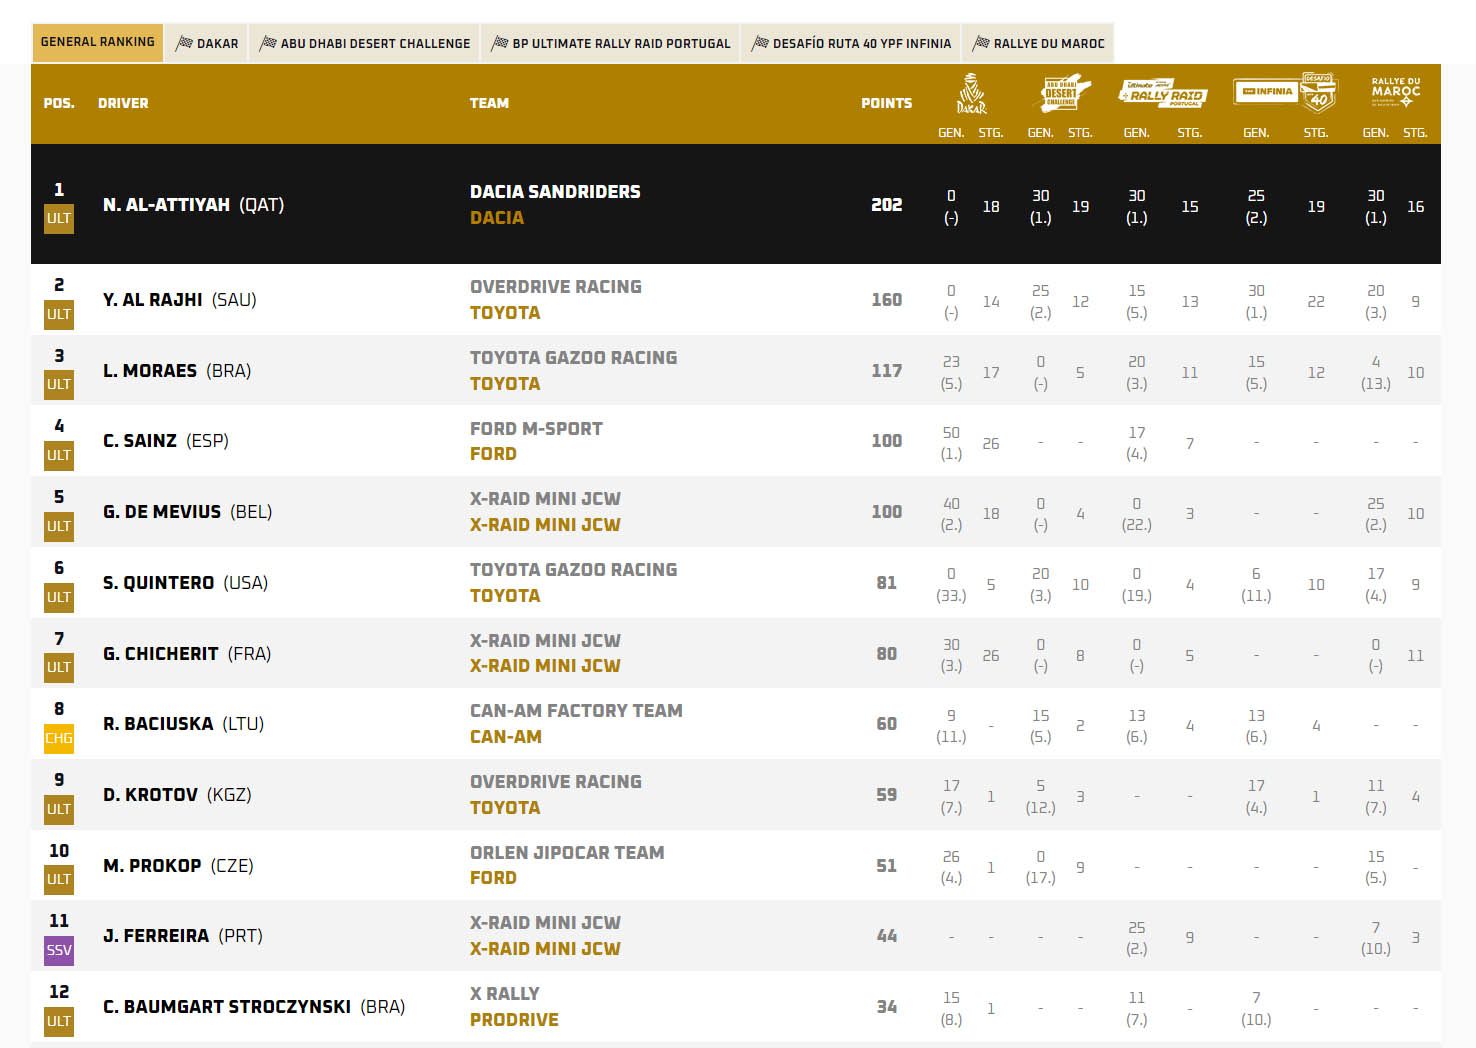
Task: Click the Orlen Jipocar Team name
Action: tap(567, 853)
